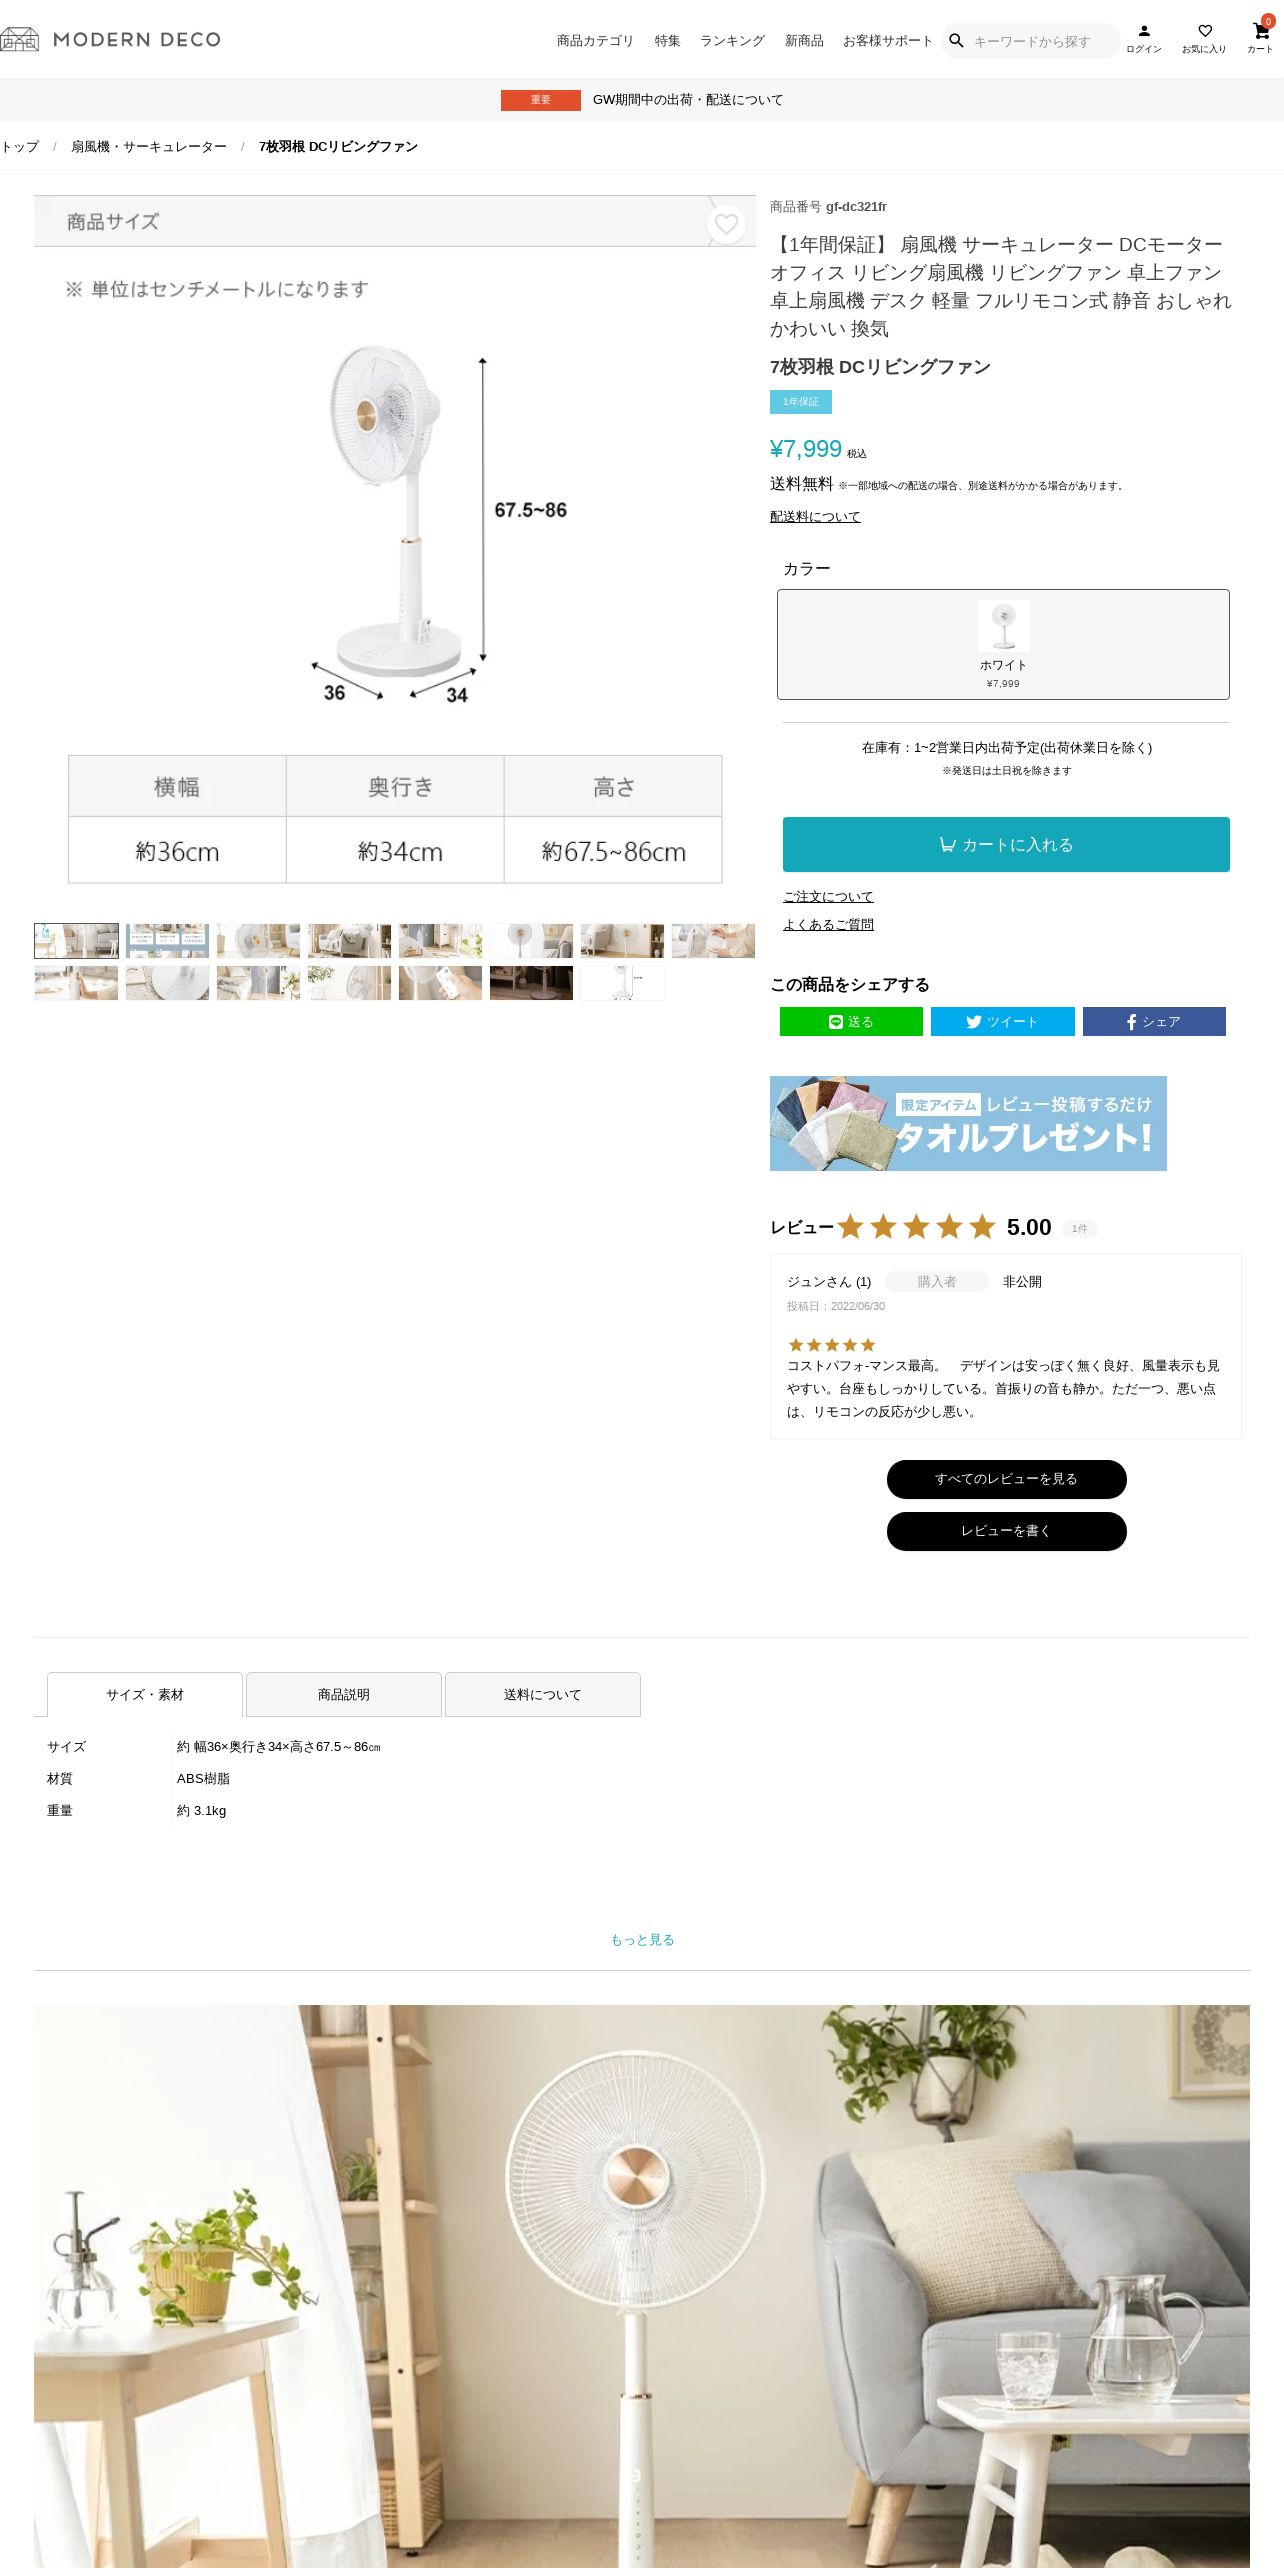The image size is (1284, 2568).
Task: Click the towel present review banner
Action: click(x=968, y=1123)
